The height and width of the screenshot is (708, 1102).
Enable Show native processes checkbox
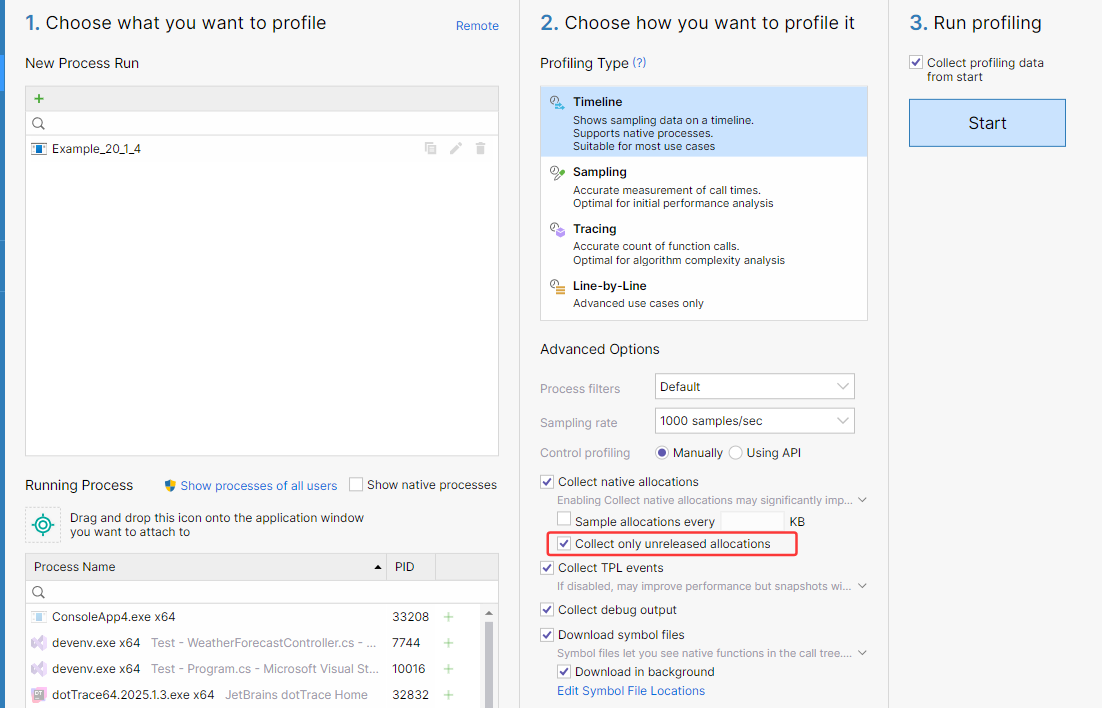pyautogui.click(x=356, y=485)
